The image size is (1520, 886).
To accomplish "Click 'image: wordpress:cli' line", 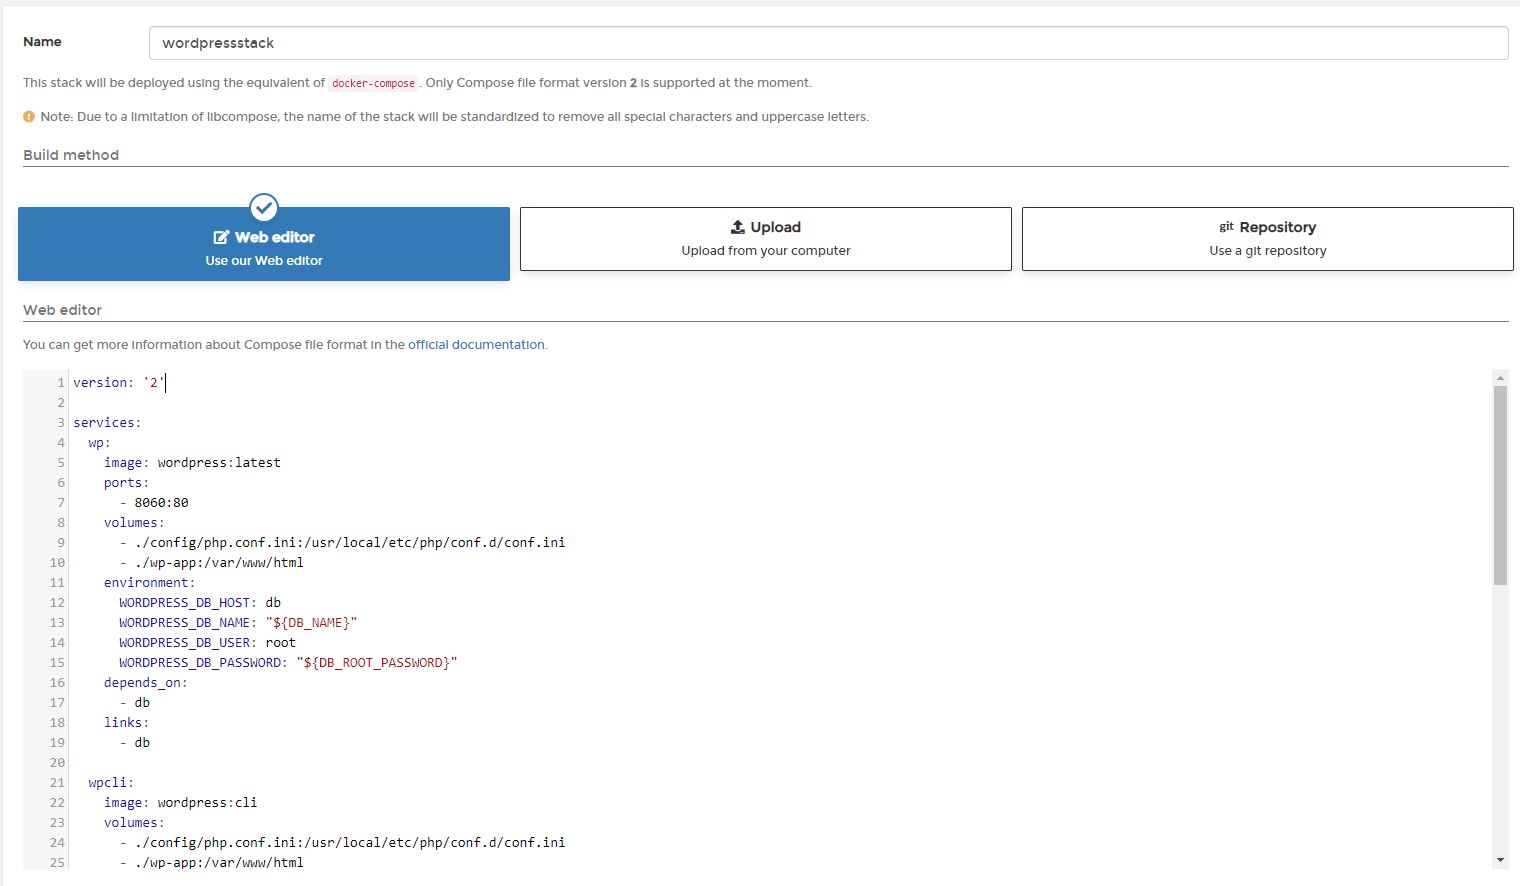I will (x=181, y=802).
